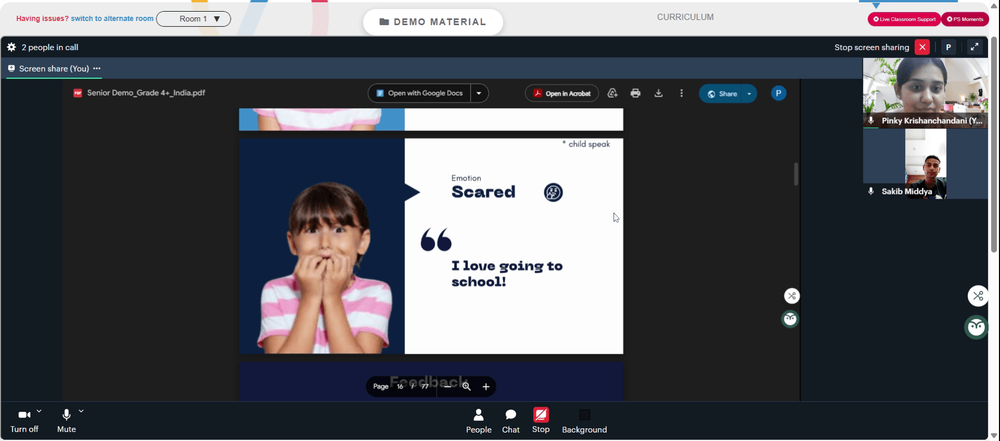
Task: Click the quote I love going to school!
Action: tap(507, 273)
